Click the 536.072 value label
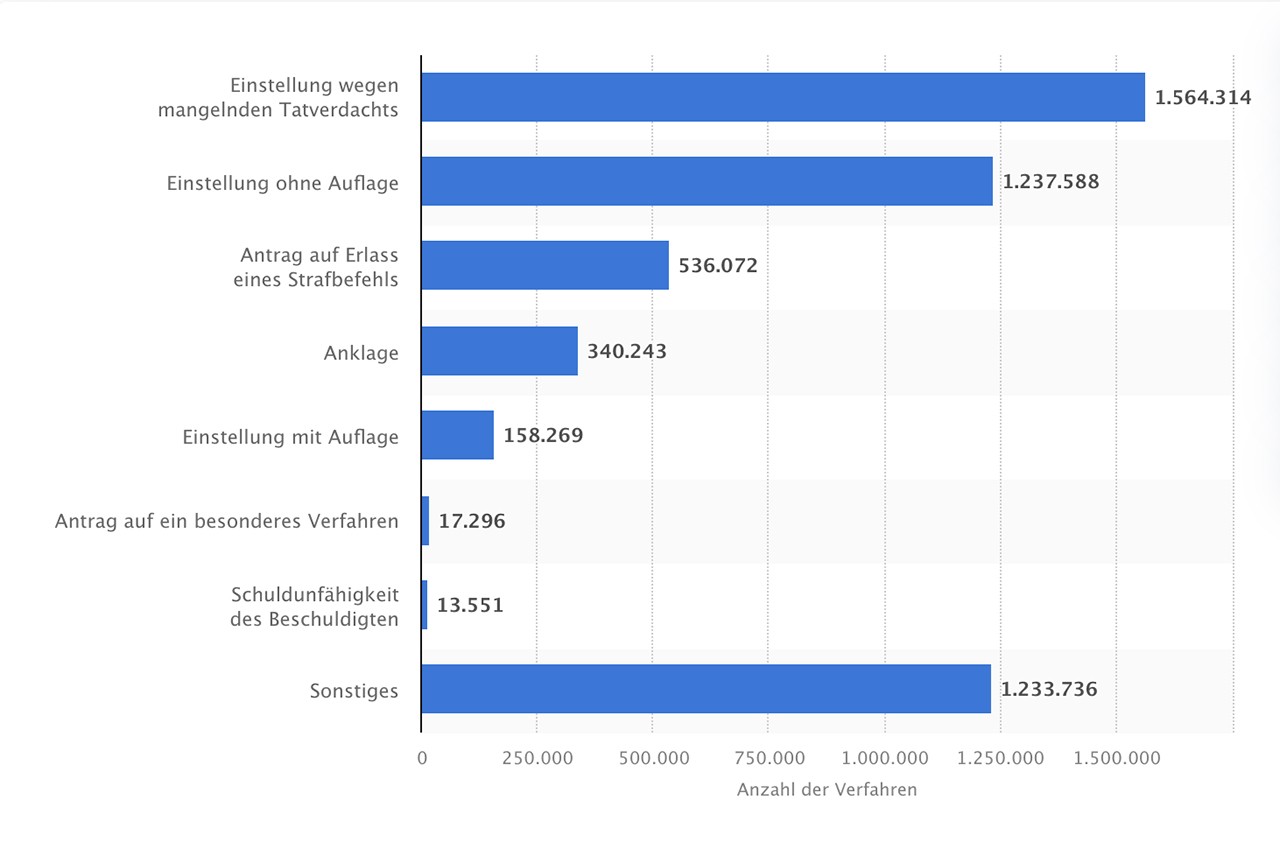Image resolution: width=1280 pixels, height=842 pixels. 718,266
